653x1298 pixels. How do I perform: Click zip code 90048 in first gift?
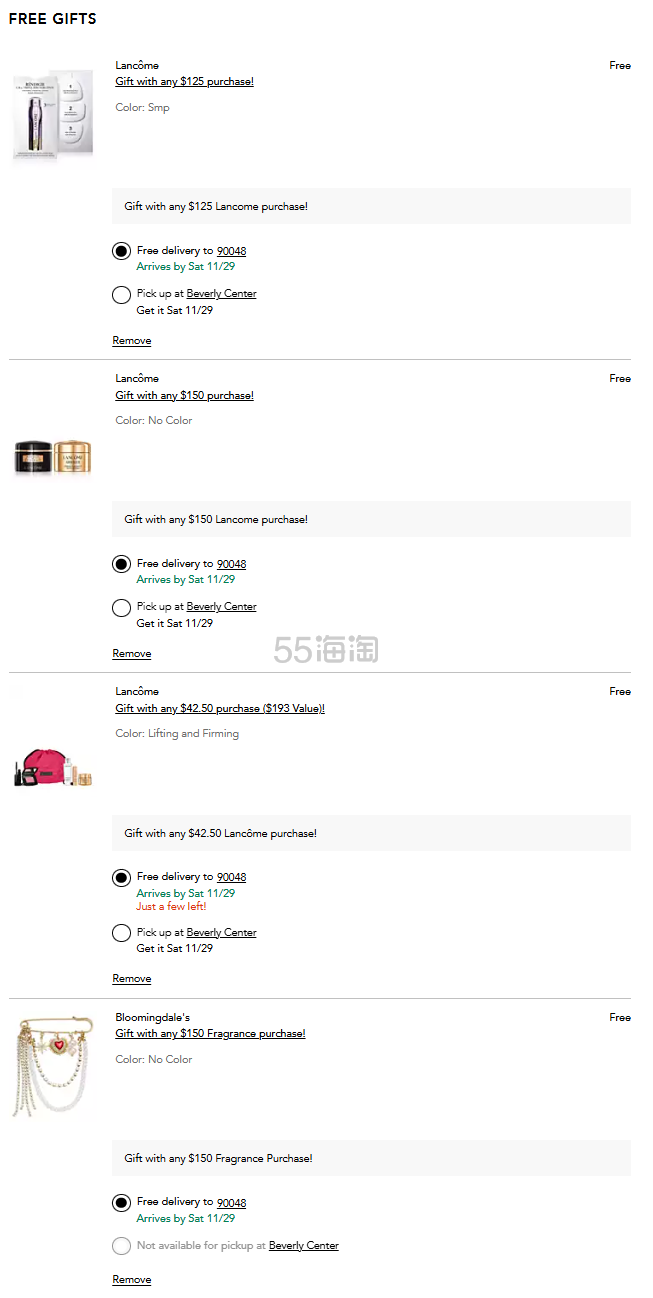click(x=231, y=251)
